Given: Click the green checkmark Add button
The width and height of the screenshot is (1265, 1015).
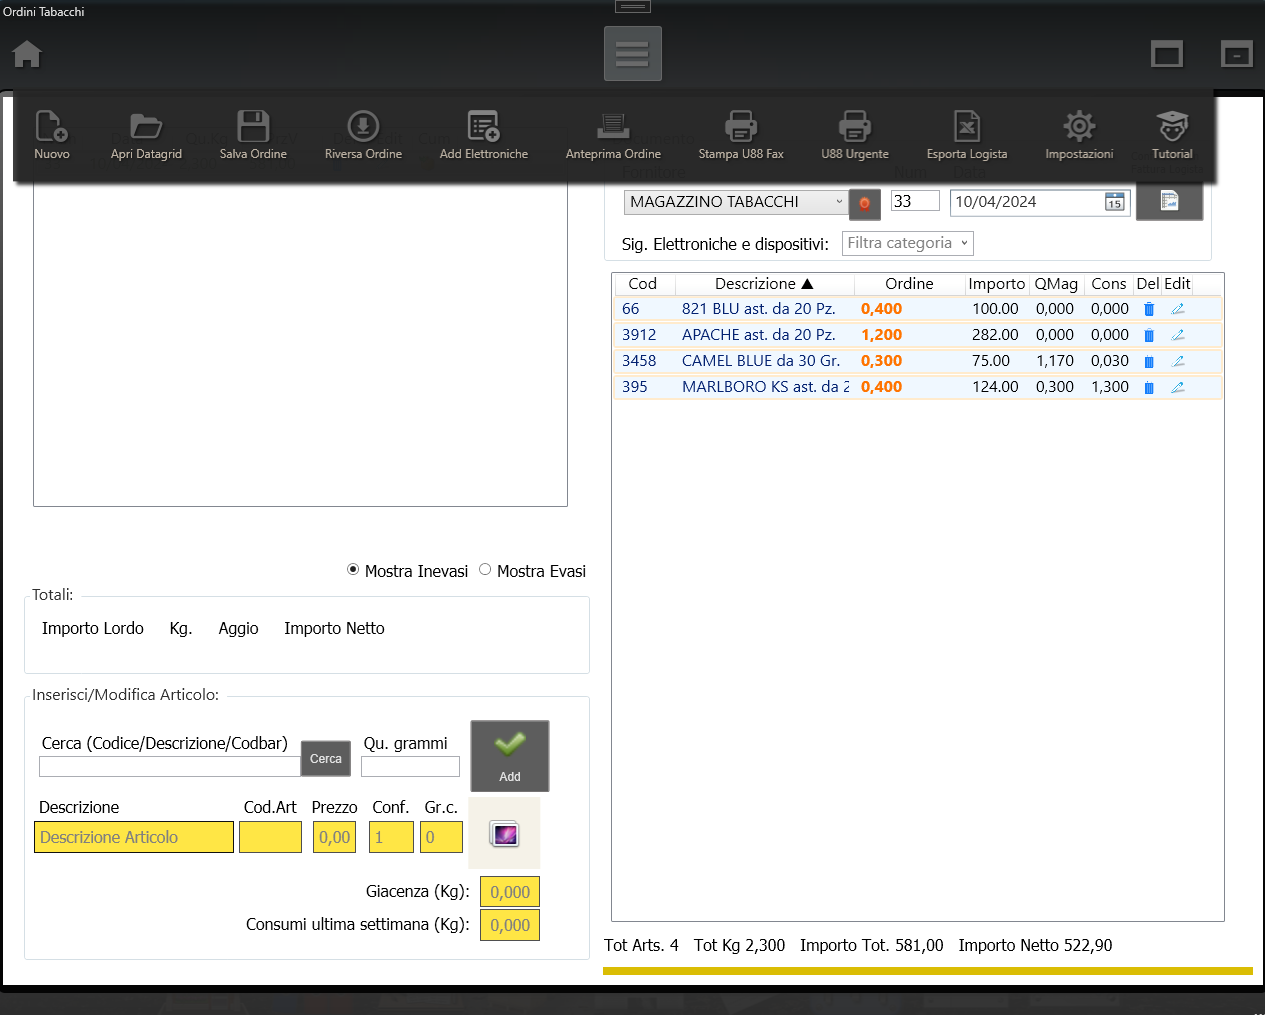Looking at the screenshot, I should tap(510, 756).
